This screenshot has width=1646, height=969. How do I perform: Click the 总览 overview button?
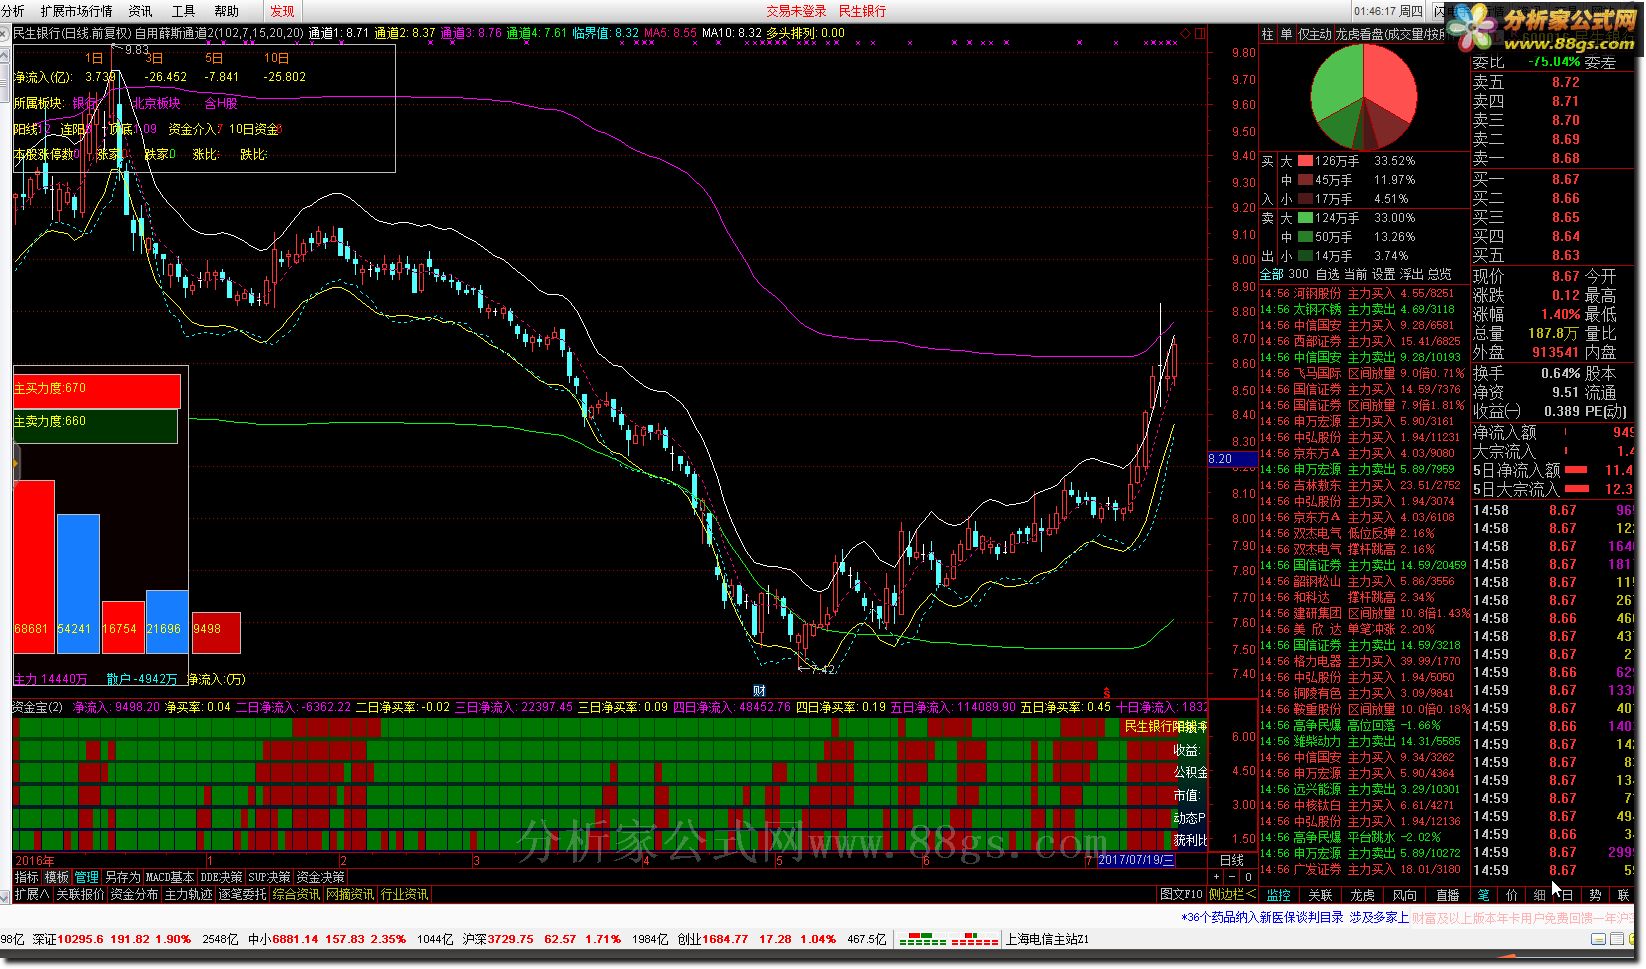[x=1439, y=274]
